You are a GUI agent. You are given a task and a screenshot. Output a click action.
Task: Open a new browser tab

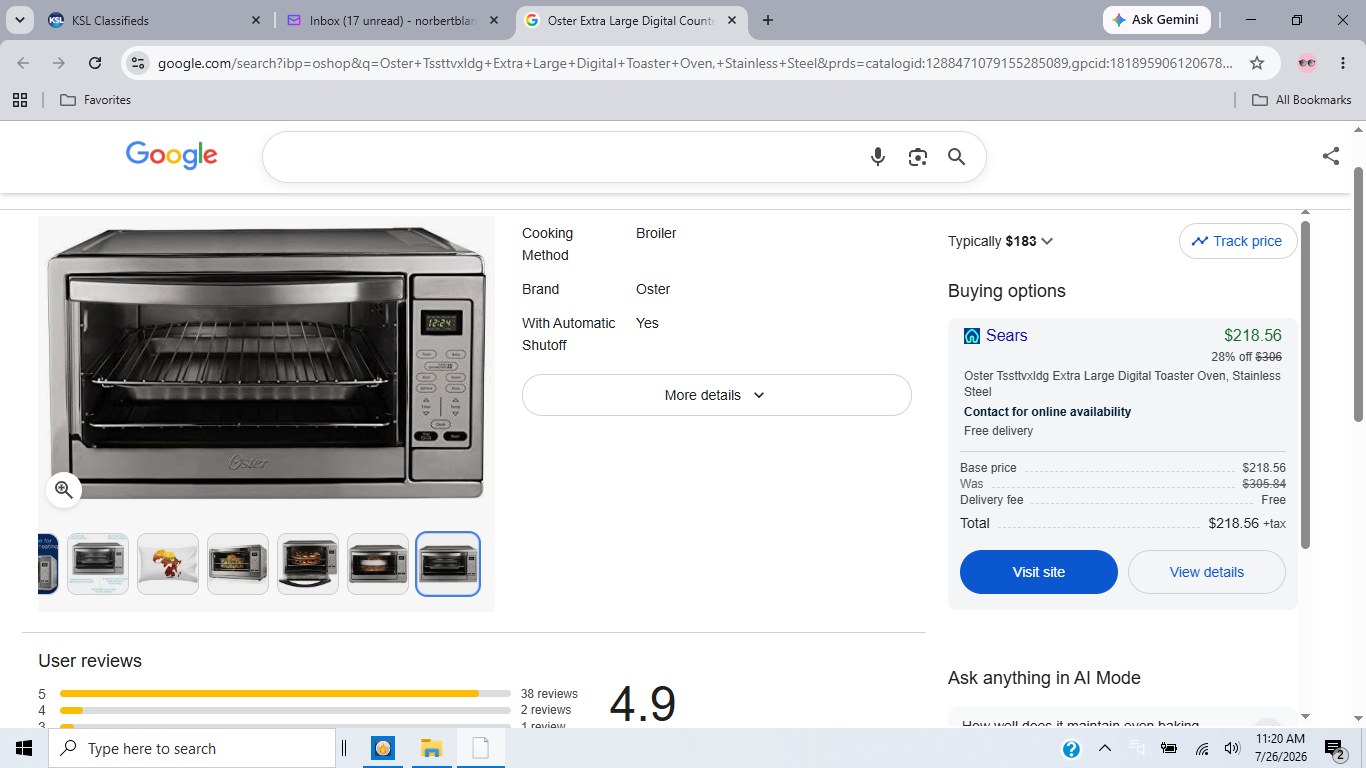[767, 20]
